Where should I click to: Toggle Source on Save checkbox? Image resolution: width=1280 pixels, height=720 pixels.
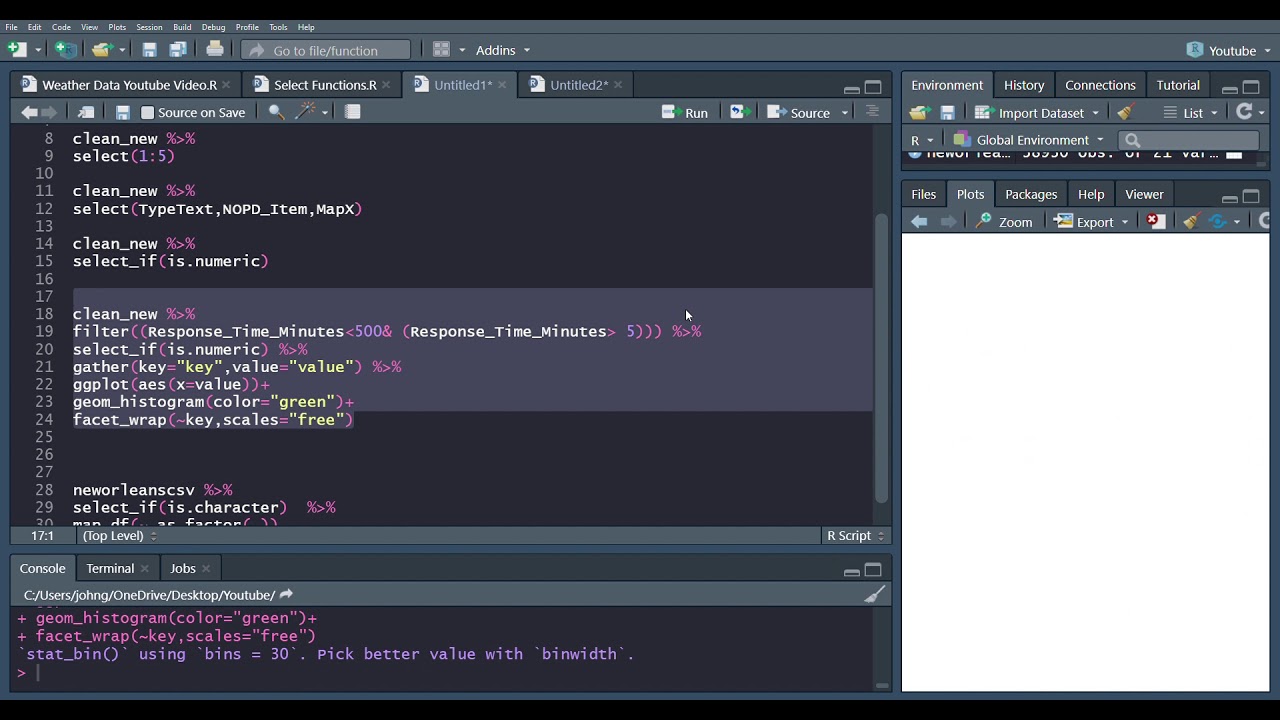pos(148,113)
